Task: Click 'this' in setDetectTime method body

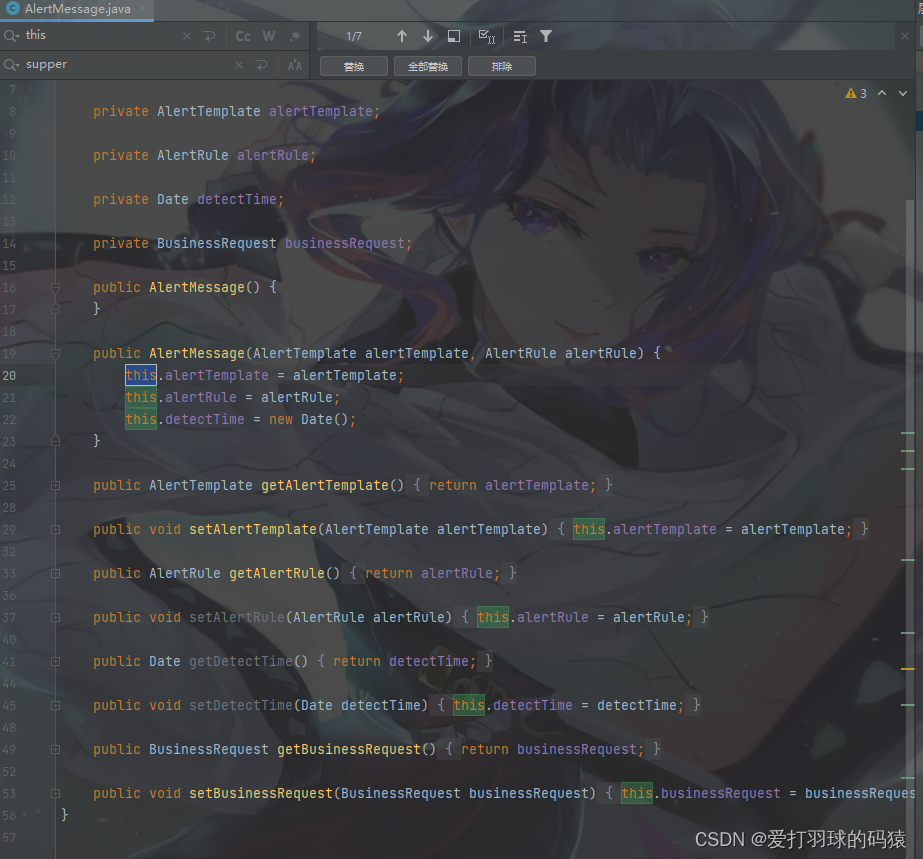Action: 469,705
